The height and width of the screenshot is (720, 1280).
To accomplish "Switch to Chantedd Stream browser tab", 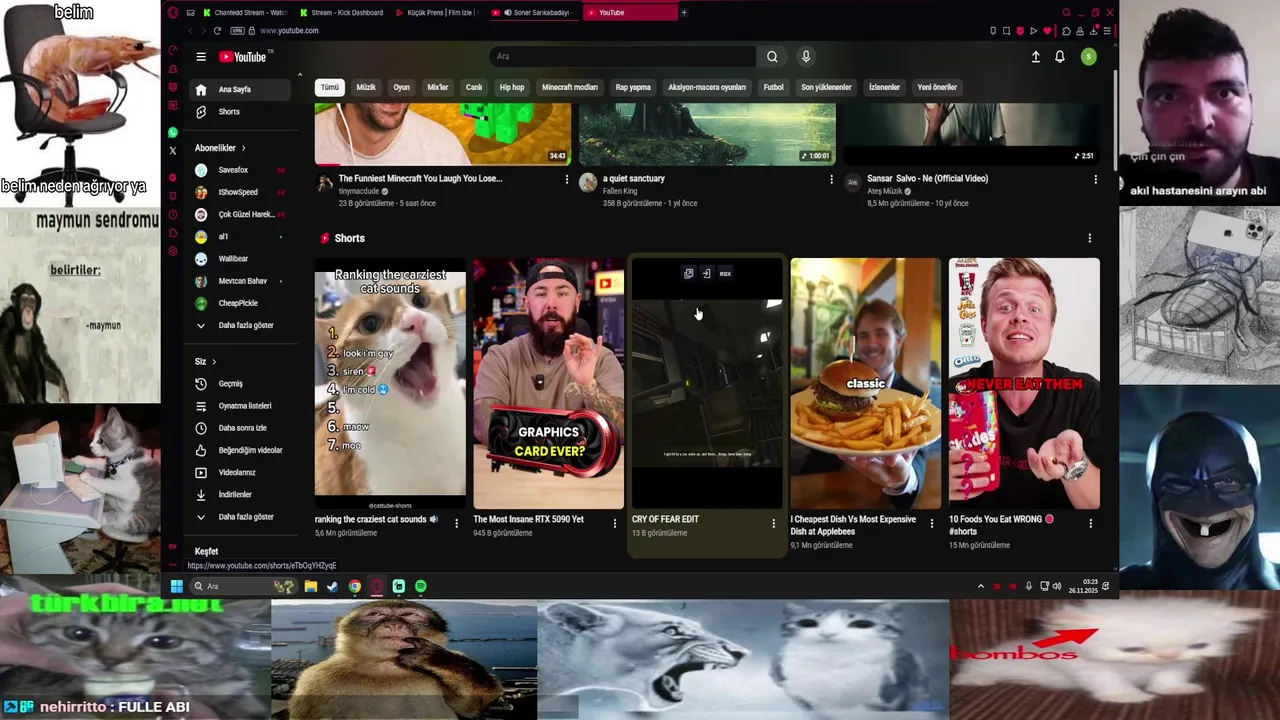I will [x=245, y=13].
